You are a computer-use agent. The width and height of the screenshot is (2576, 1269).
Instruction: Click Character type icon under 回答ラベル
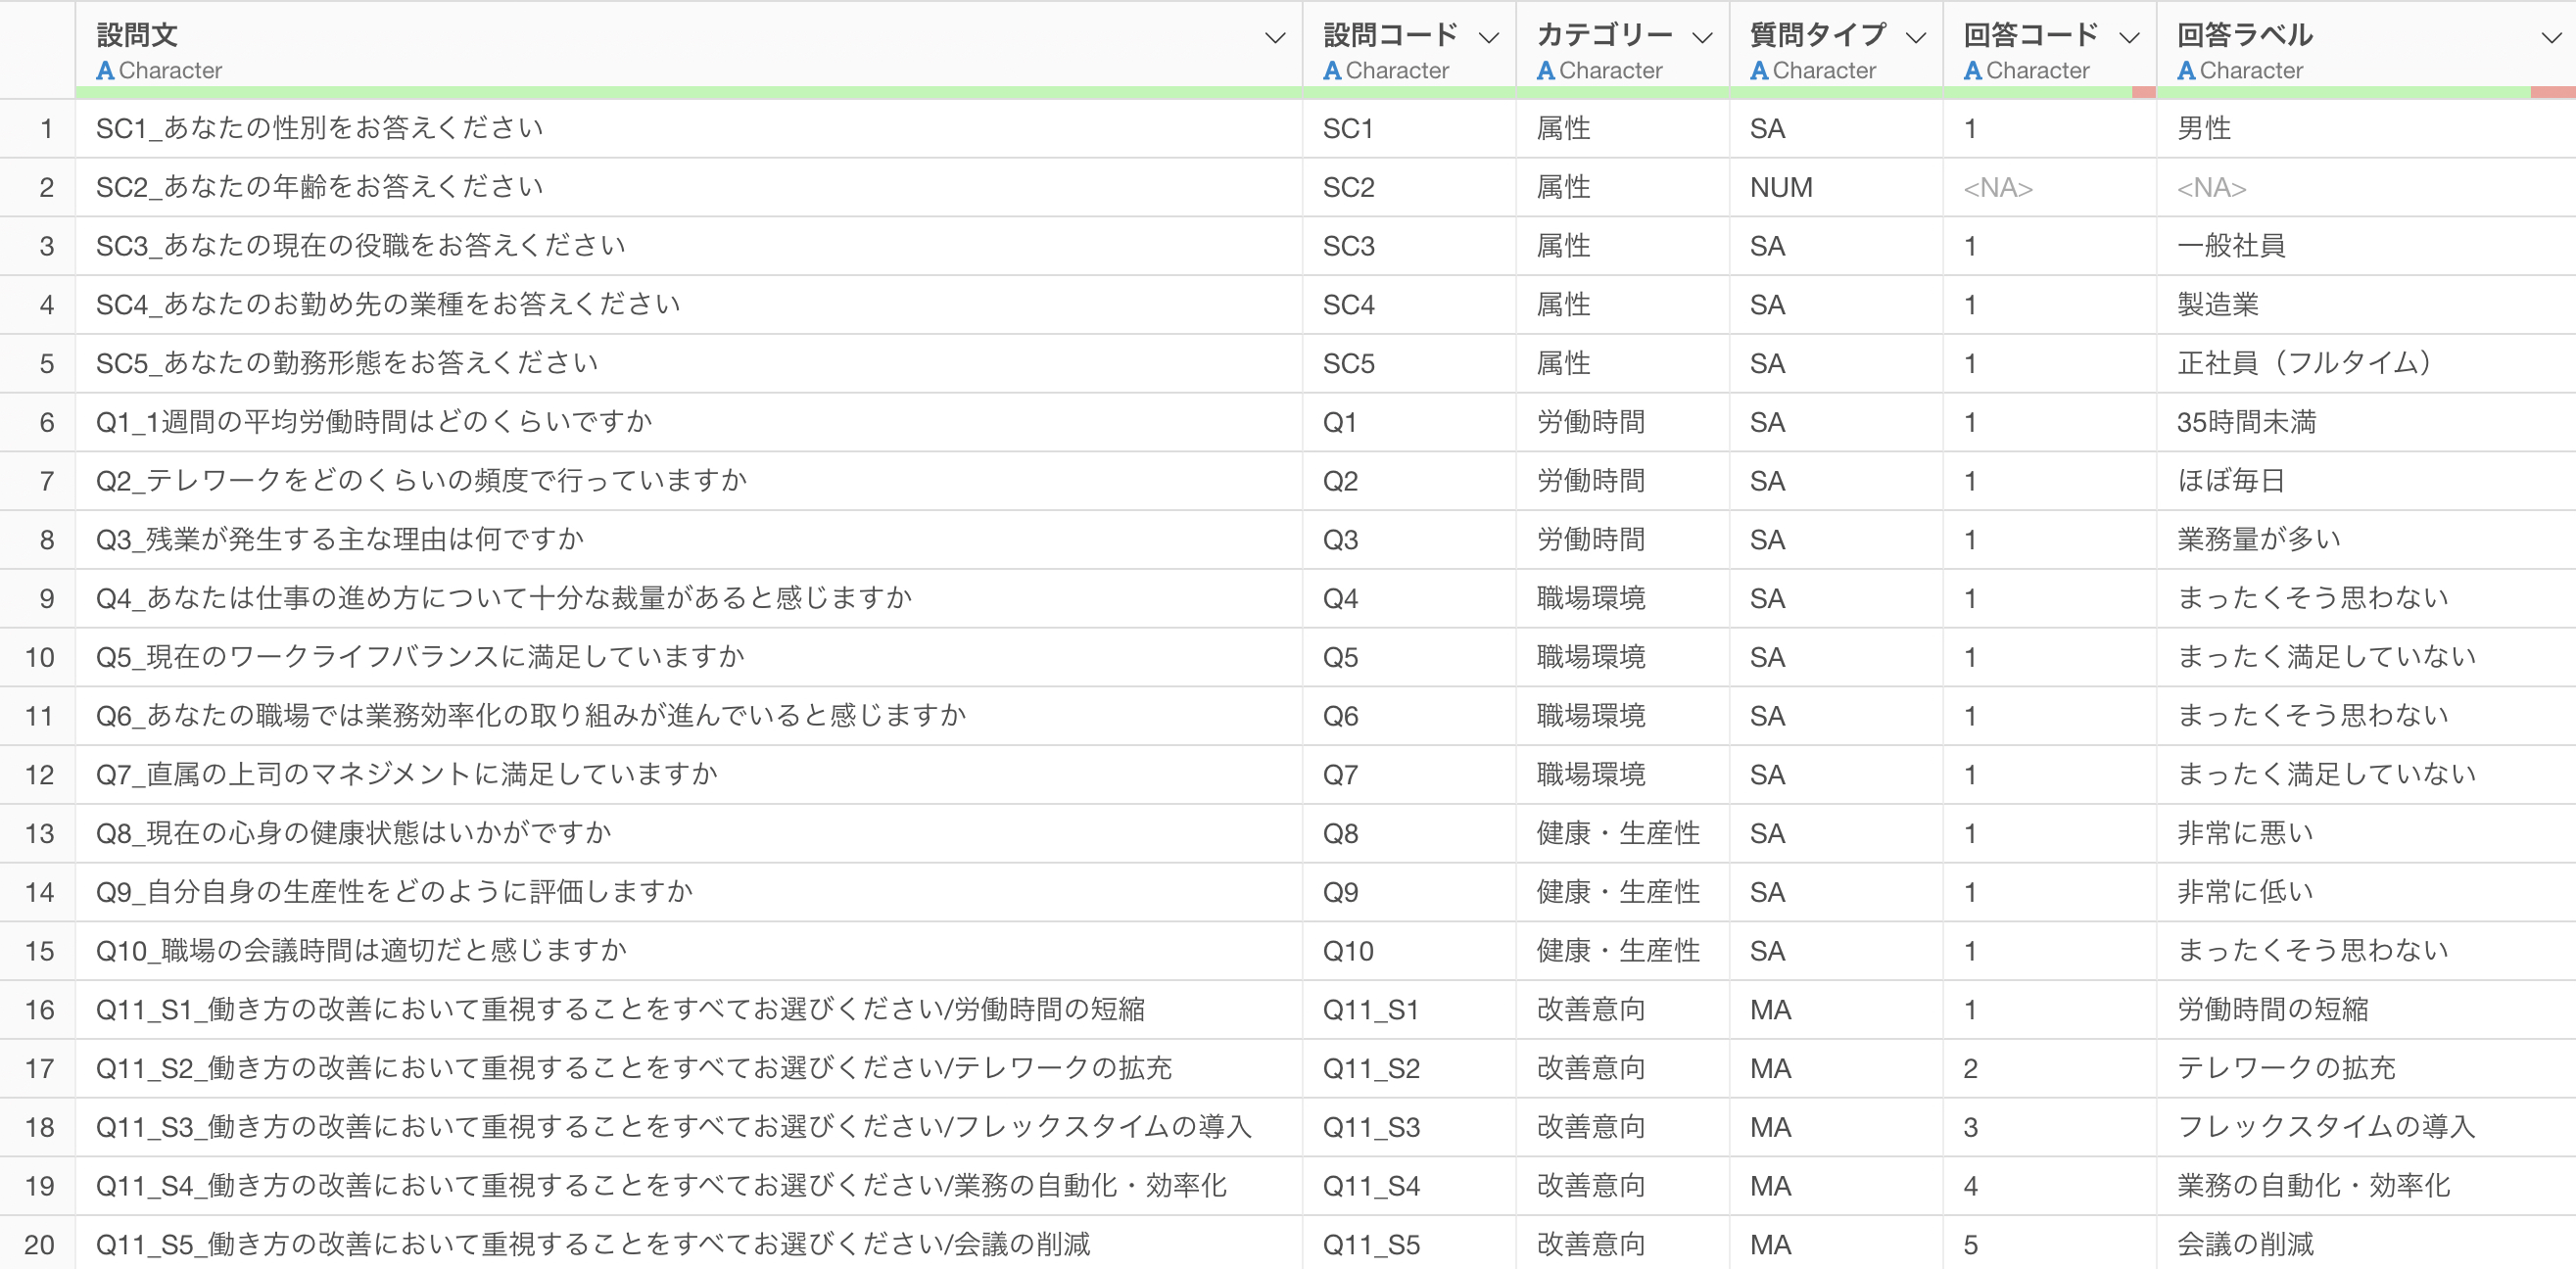tap(2186, 71)
